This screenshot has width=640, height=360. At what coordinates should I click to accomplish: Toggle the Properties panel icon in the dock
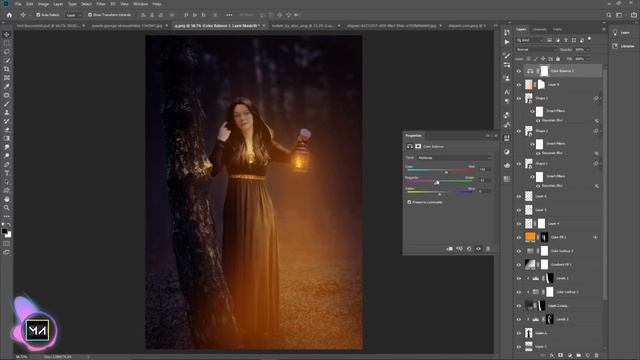(x=507, y=138)
